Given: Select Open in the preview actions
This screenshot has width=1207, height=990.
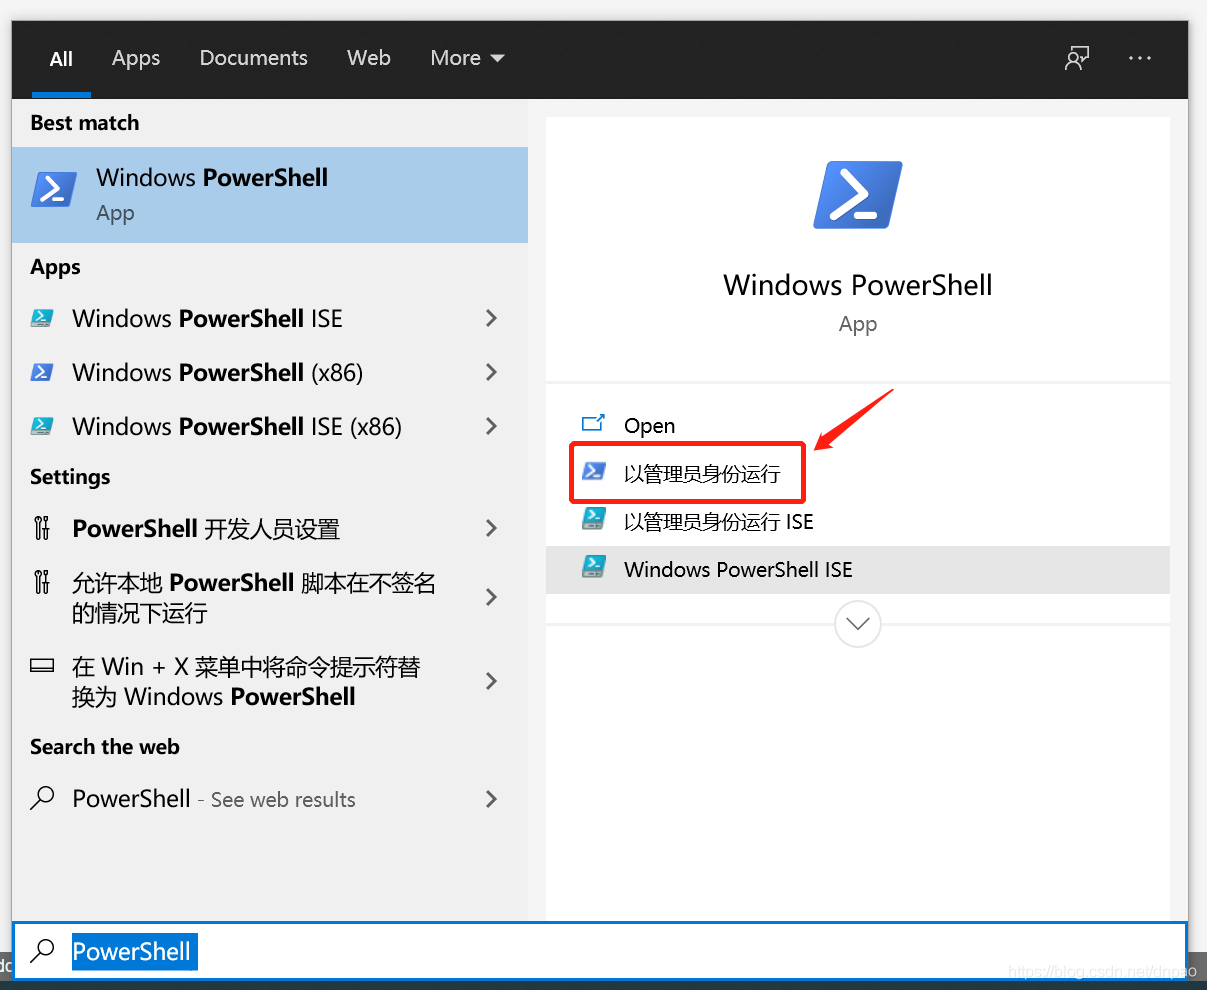Looking at the screenshot, I should (x=858, y=425).
